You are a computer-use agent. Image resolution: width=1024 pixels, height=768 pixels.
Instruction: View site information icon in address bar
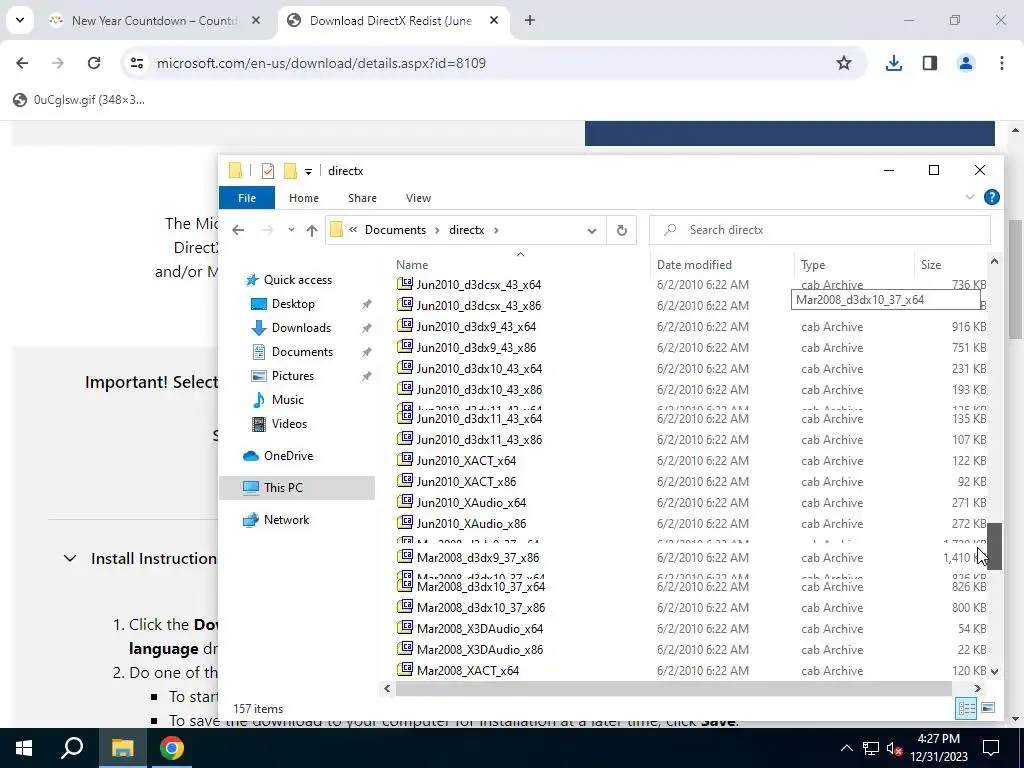137,63
